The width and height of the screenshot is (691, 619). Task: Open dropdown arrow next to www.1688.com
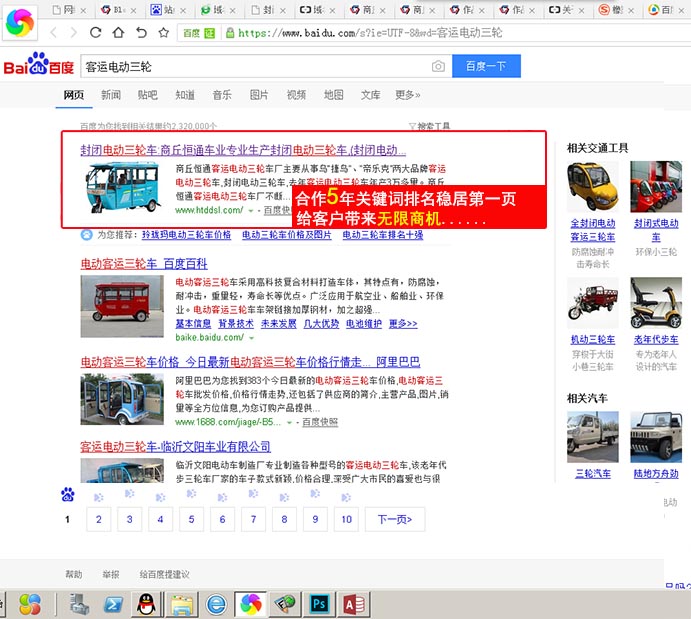[289, 423]
